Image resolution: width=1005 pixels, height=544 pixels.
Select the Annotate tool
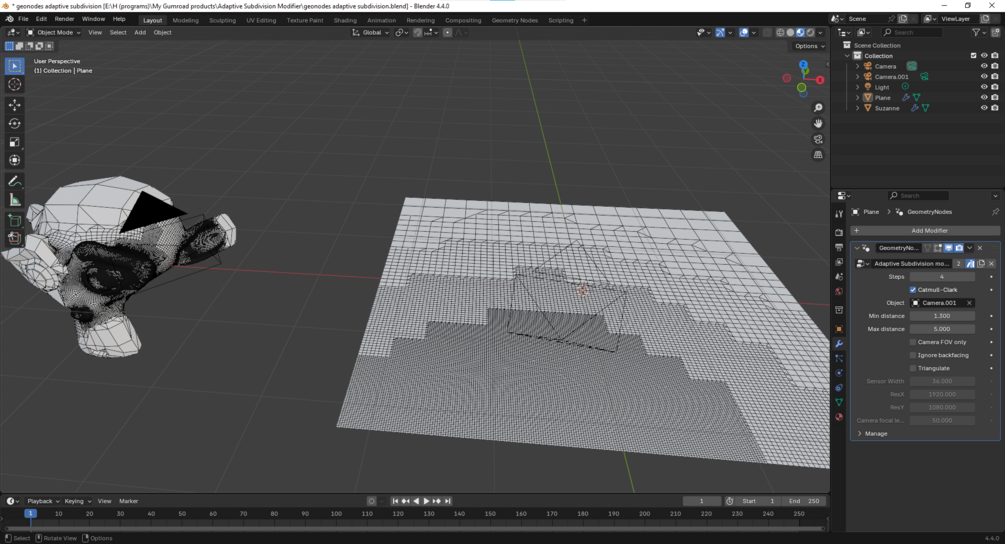[14, 181]
